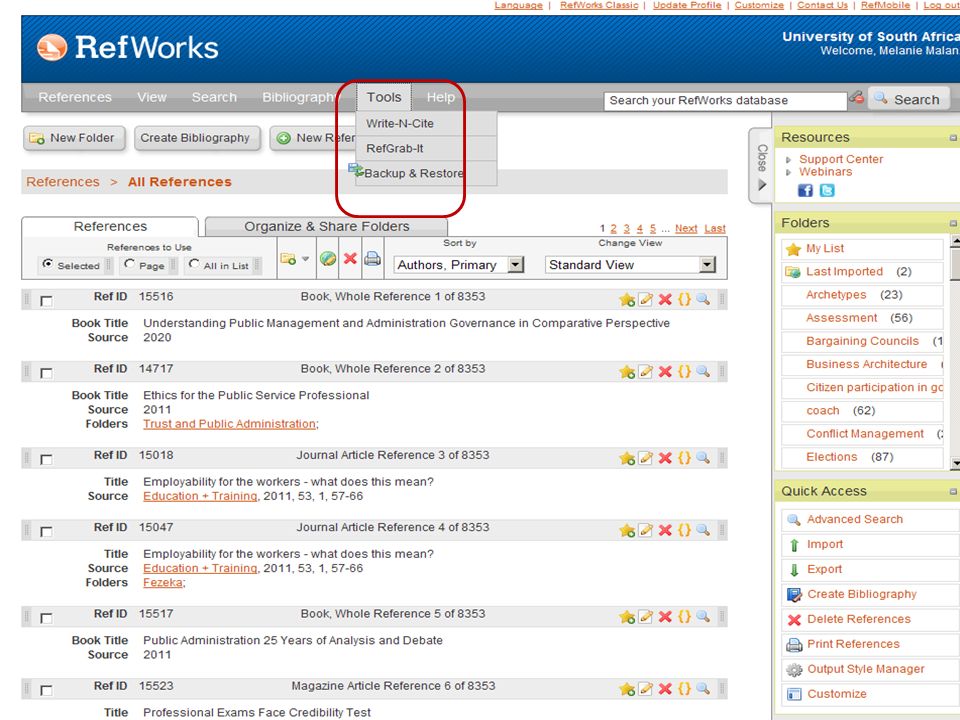Click the RefWorks logo
The image size is (960, 720).
click(x=127, y=48)
